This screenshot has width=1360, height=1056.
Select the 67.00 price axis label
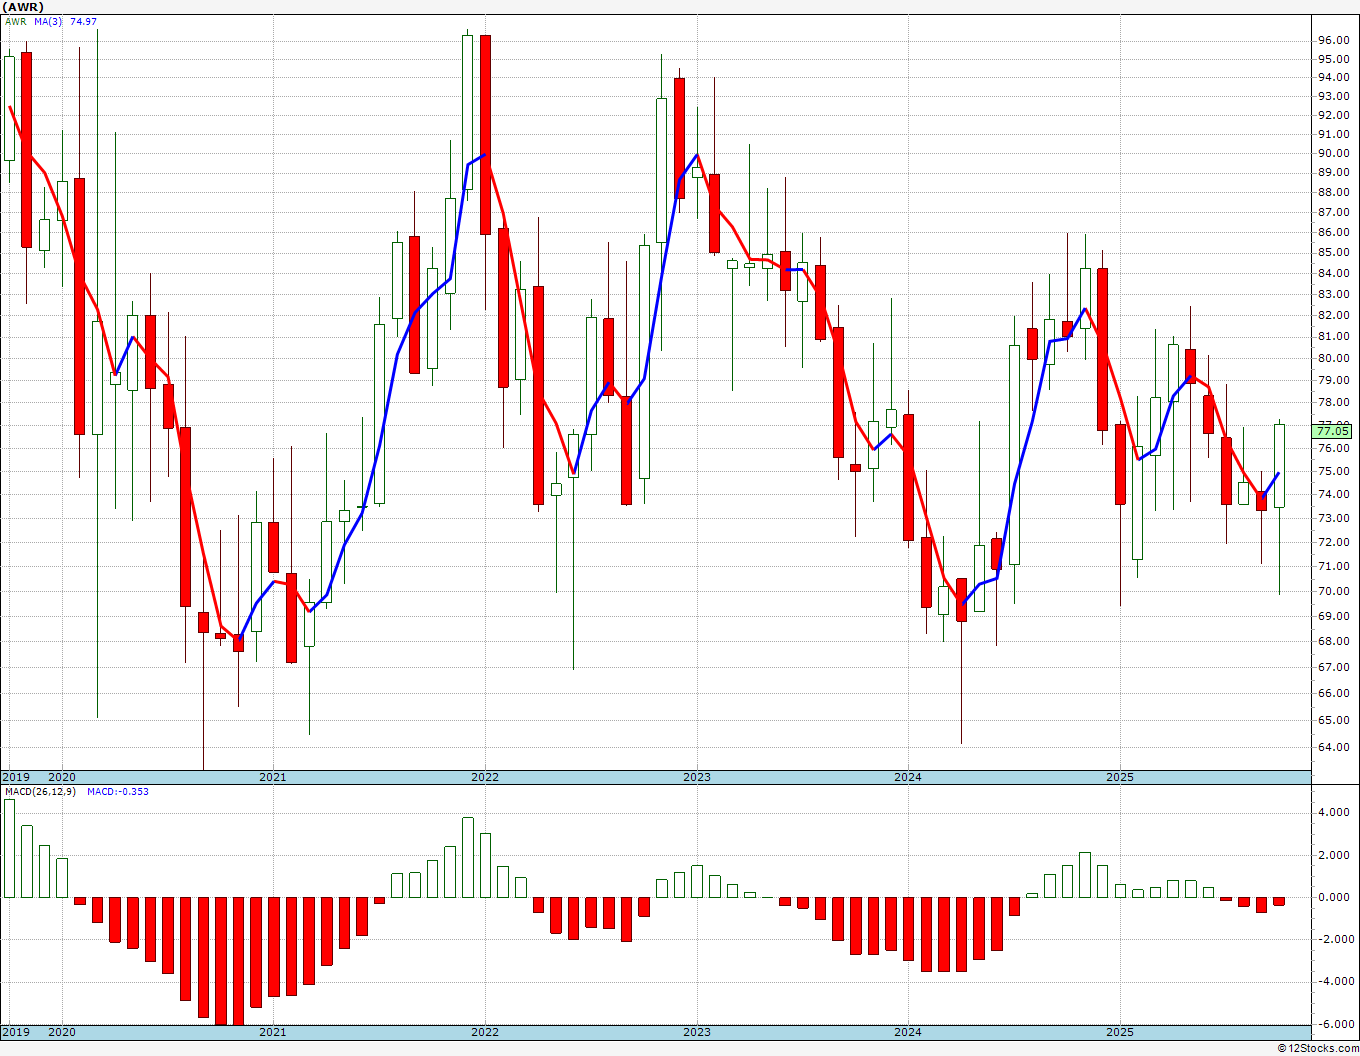click(x=1333, y=667)
